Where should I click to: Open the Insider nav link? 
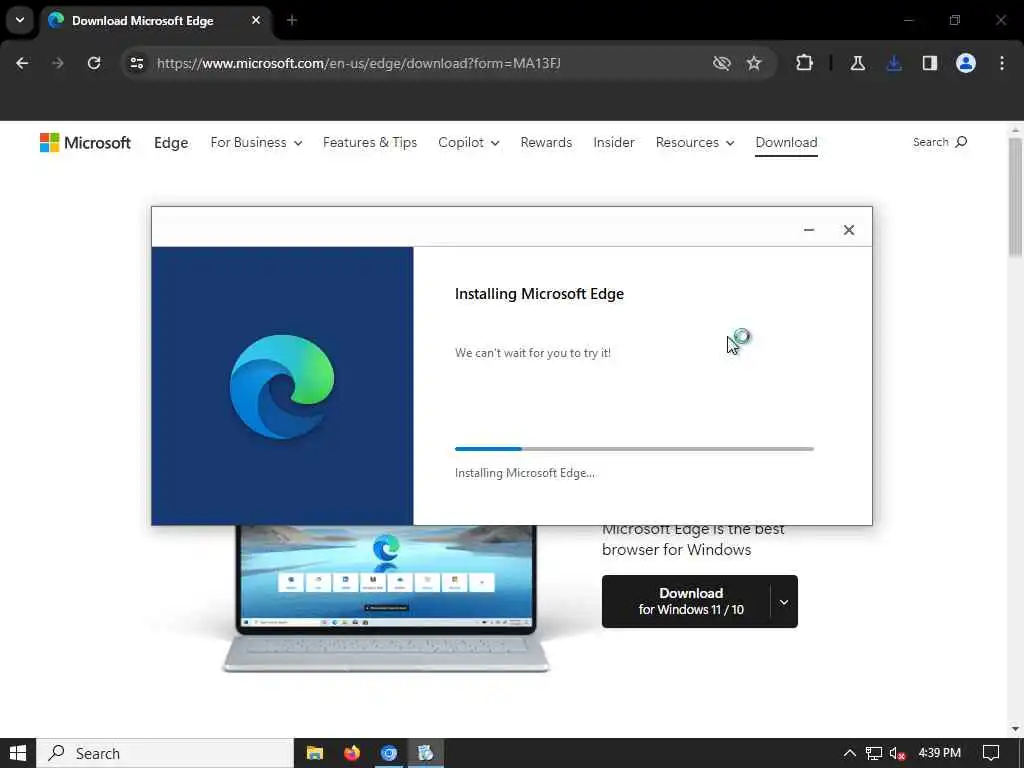pos(614,142)
